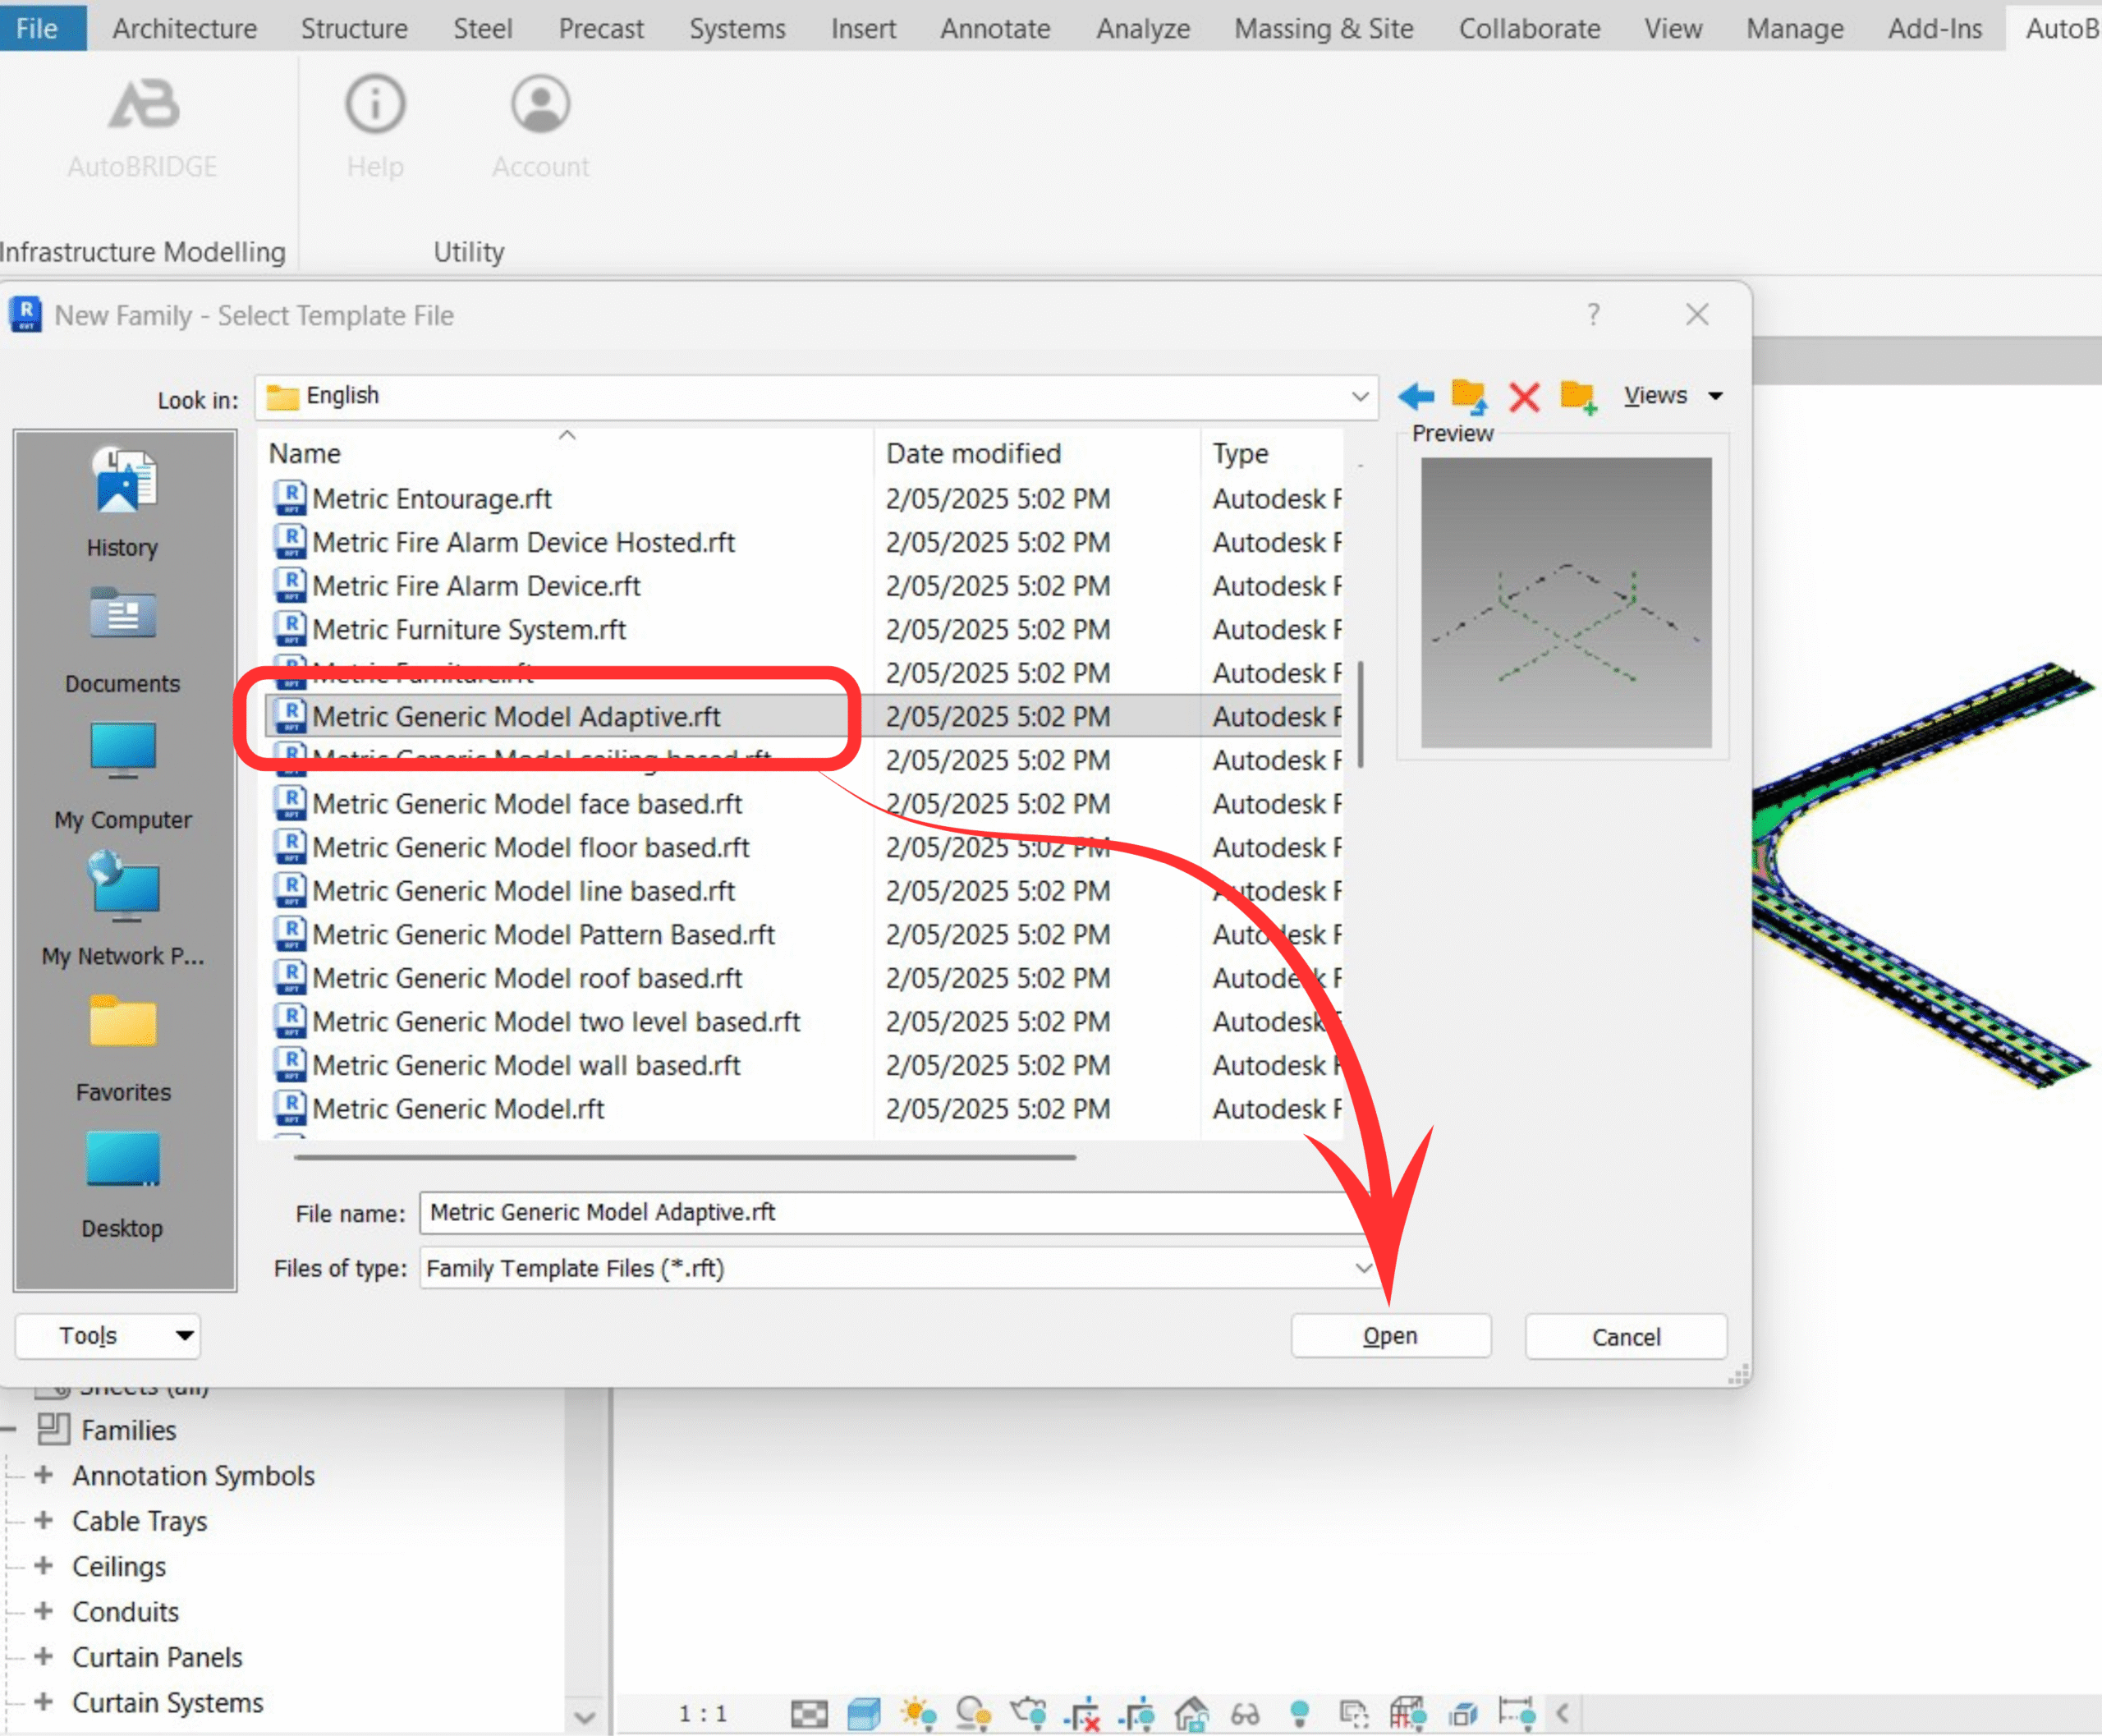Expand the Cable Trays family node
This screenshot has width=2102, height=1736.
pos(43,1520)
